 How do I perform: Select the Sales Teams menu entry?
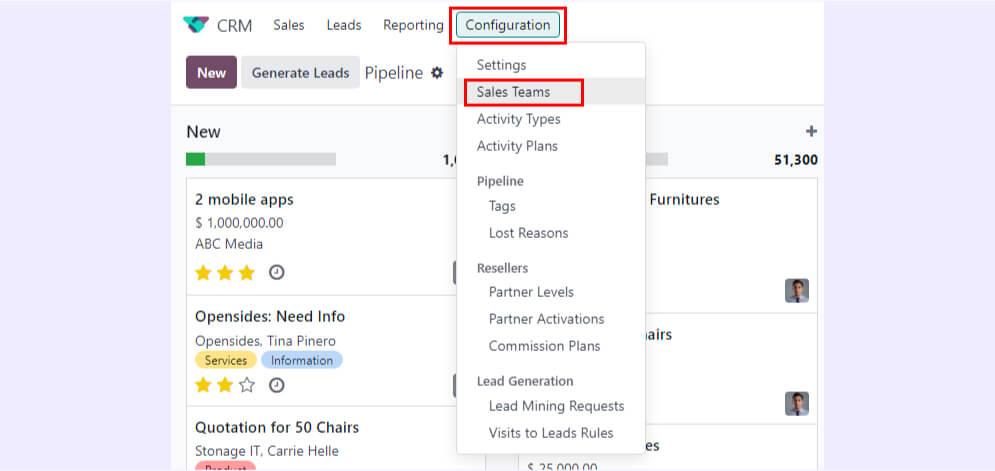[x=513, y=92]
